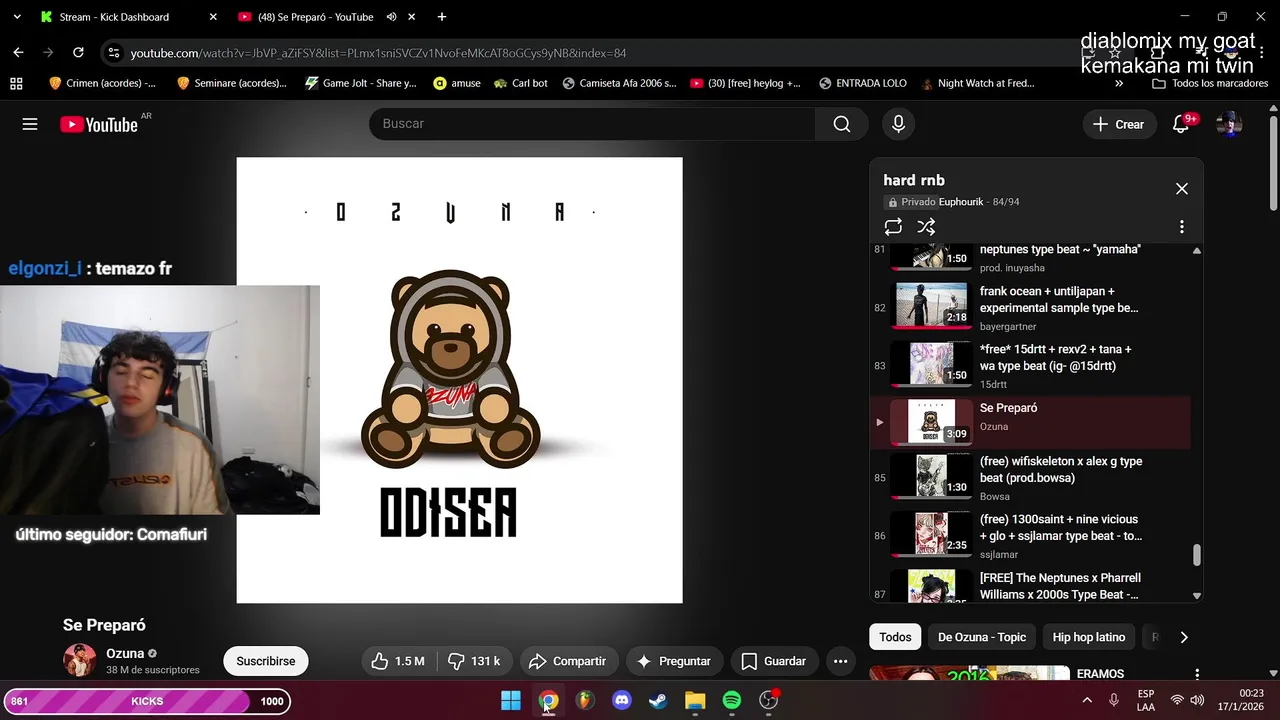Play neptunes type beat yamaha playlist item
The image size is (1280, 720).
1030,257
